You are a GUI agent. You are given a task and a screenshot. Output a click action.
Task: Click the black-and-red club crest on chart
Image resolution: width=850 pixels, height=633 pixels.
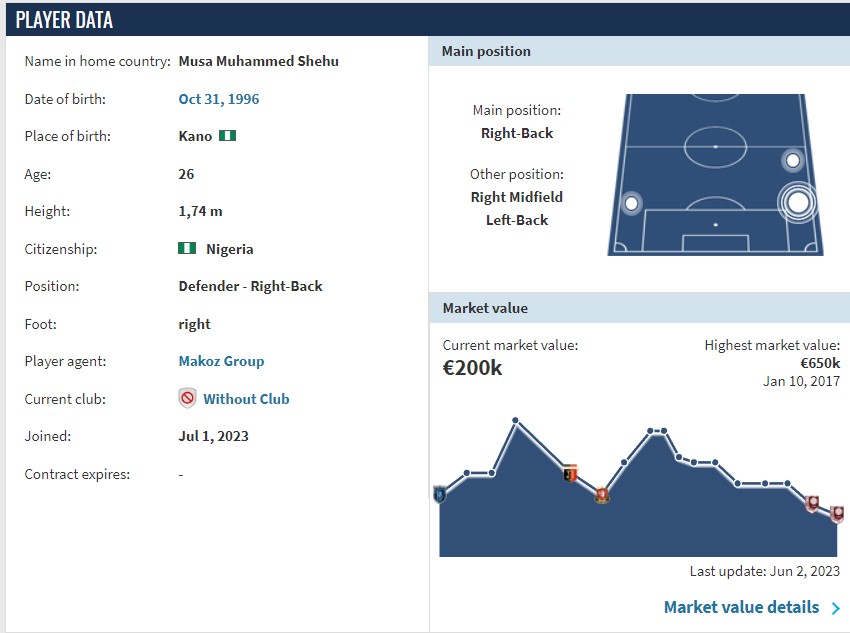pos(571,473)
